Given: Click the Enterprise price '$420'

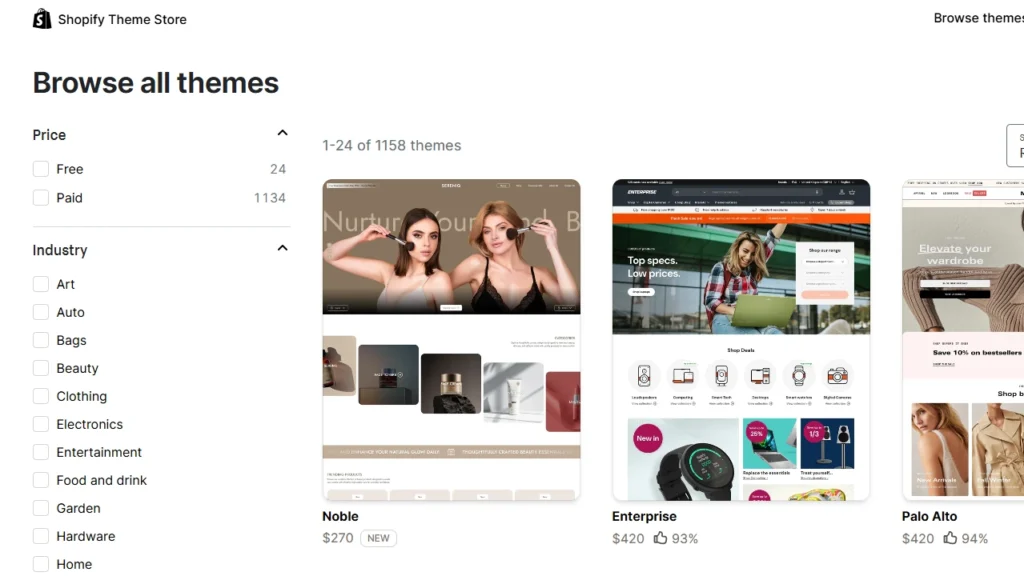Looking at the screenshot, I should (628, 539).
